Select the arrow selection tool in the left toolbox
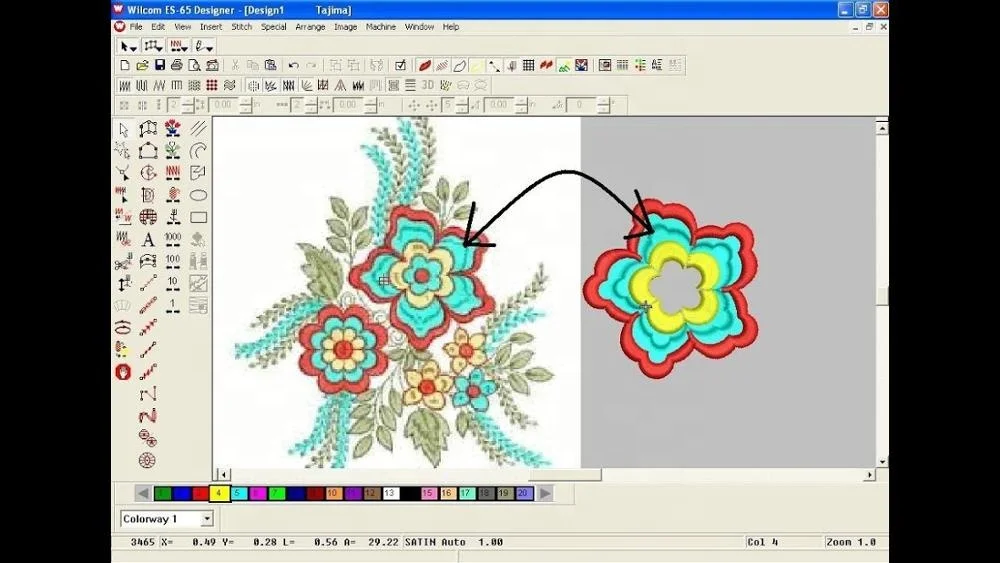1000x563 pixels. click(x=124, y=129)
